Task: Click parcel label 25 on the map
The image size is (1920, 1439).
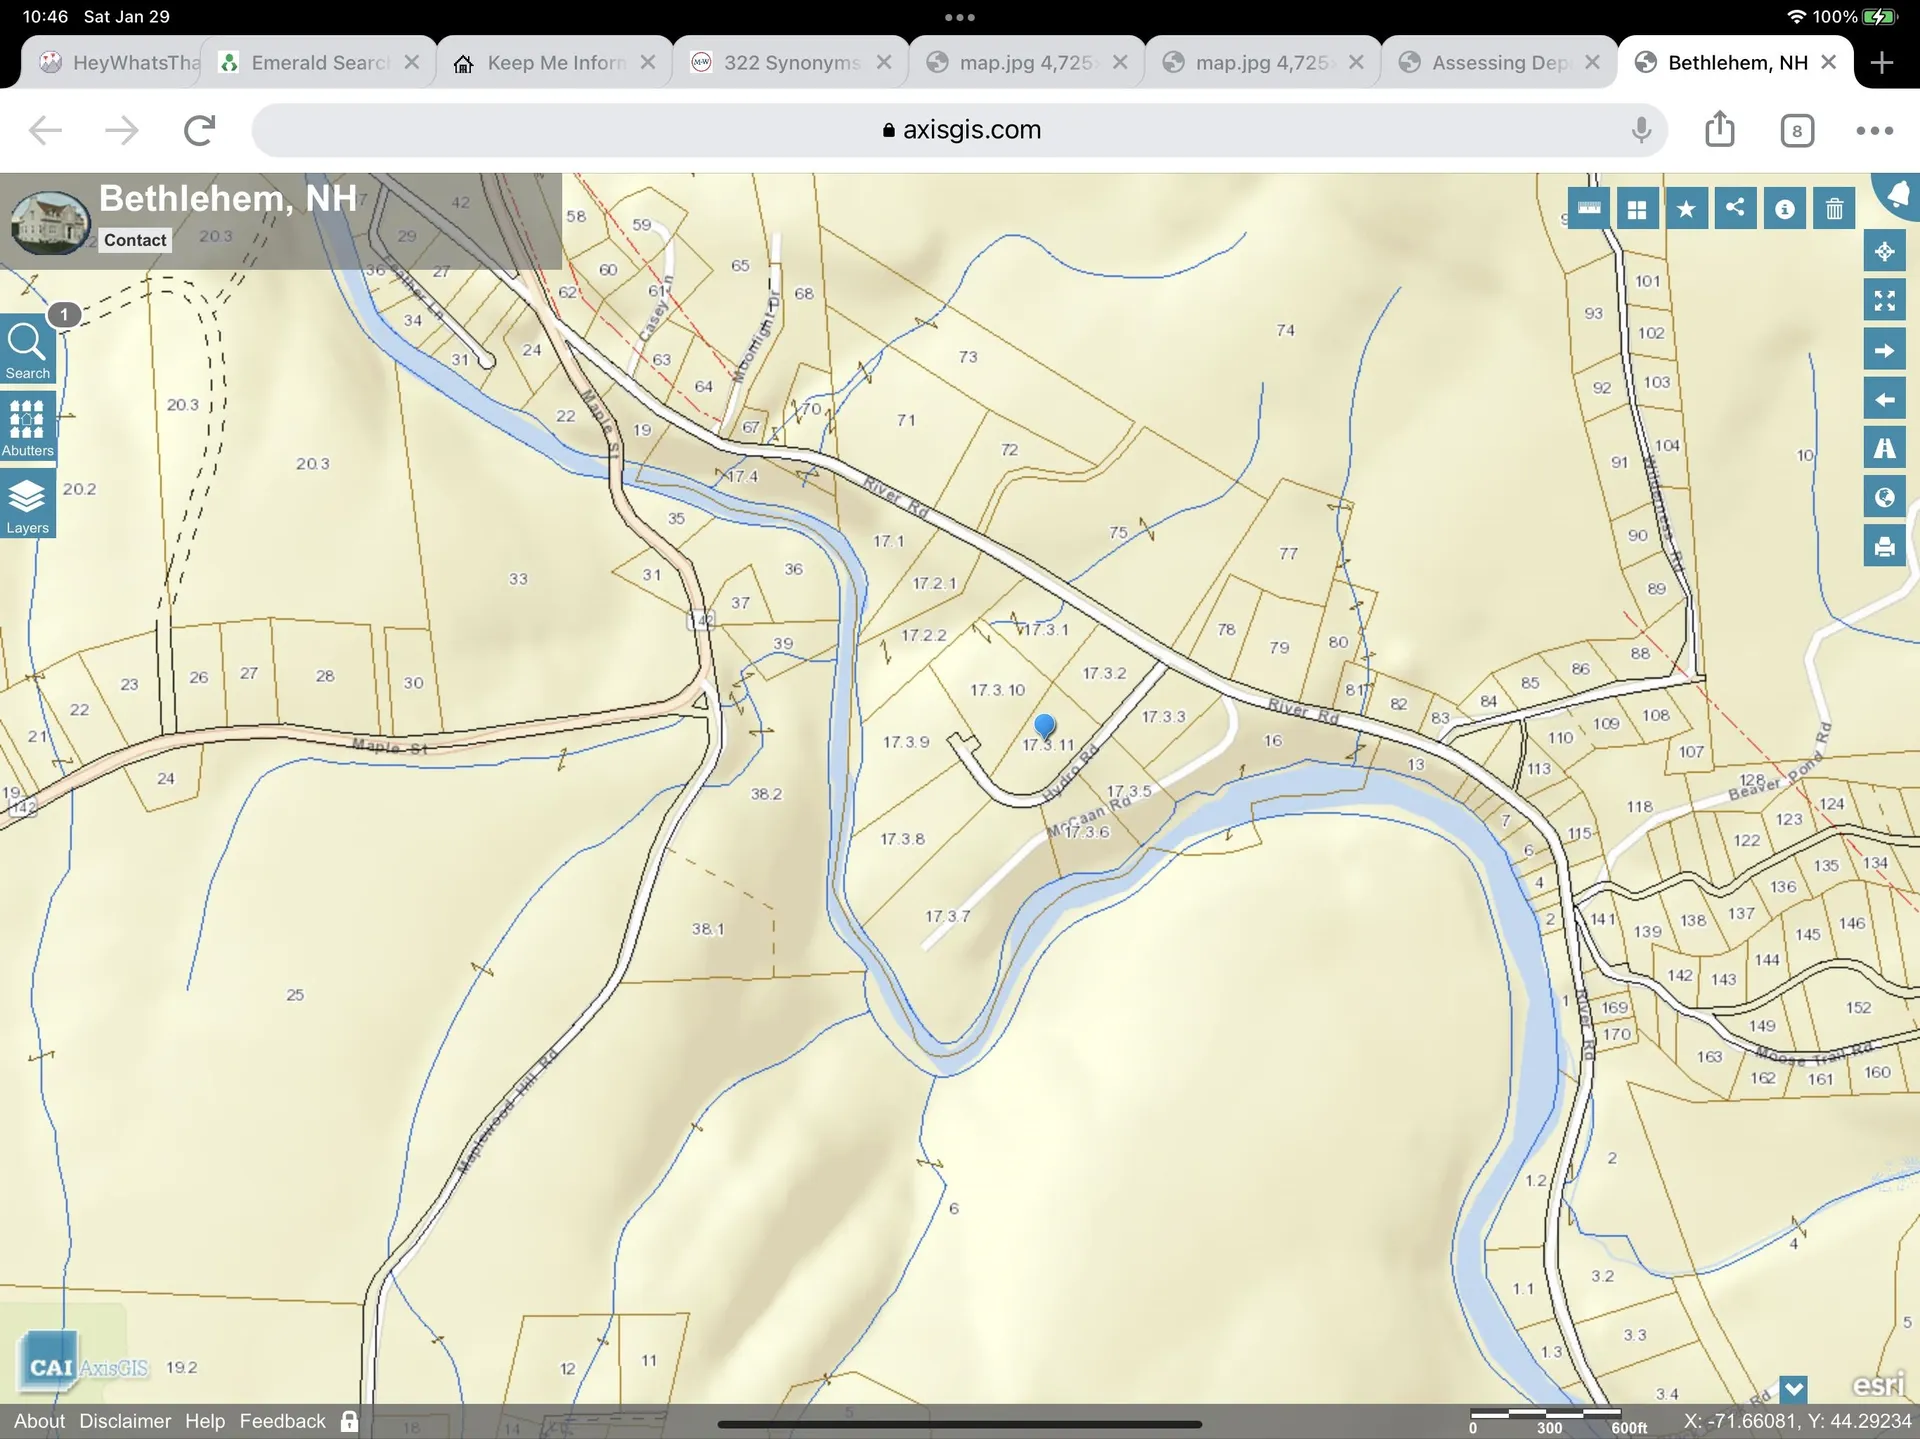Action: (x=295, y=994)
